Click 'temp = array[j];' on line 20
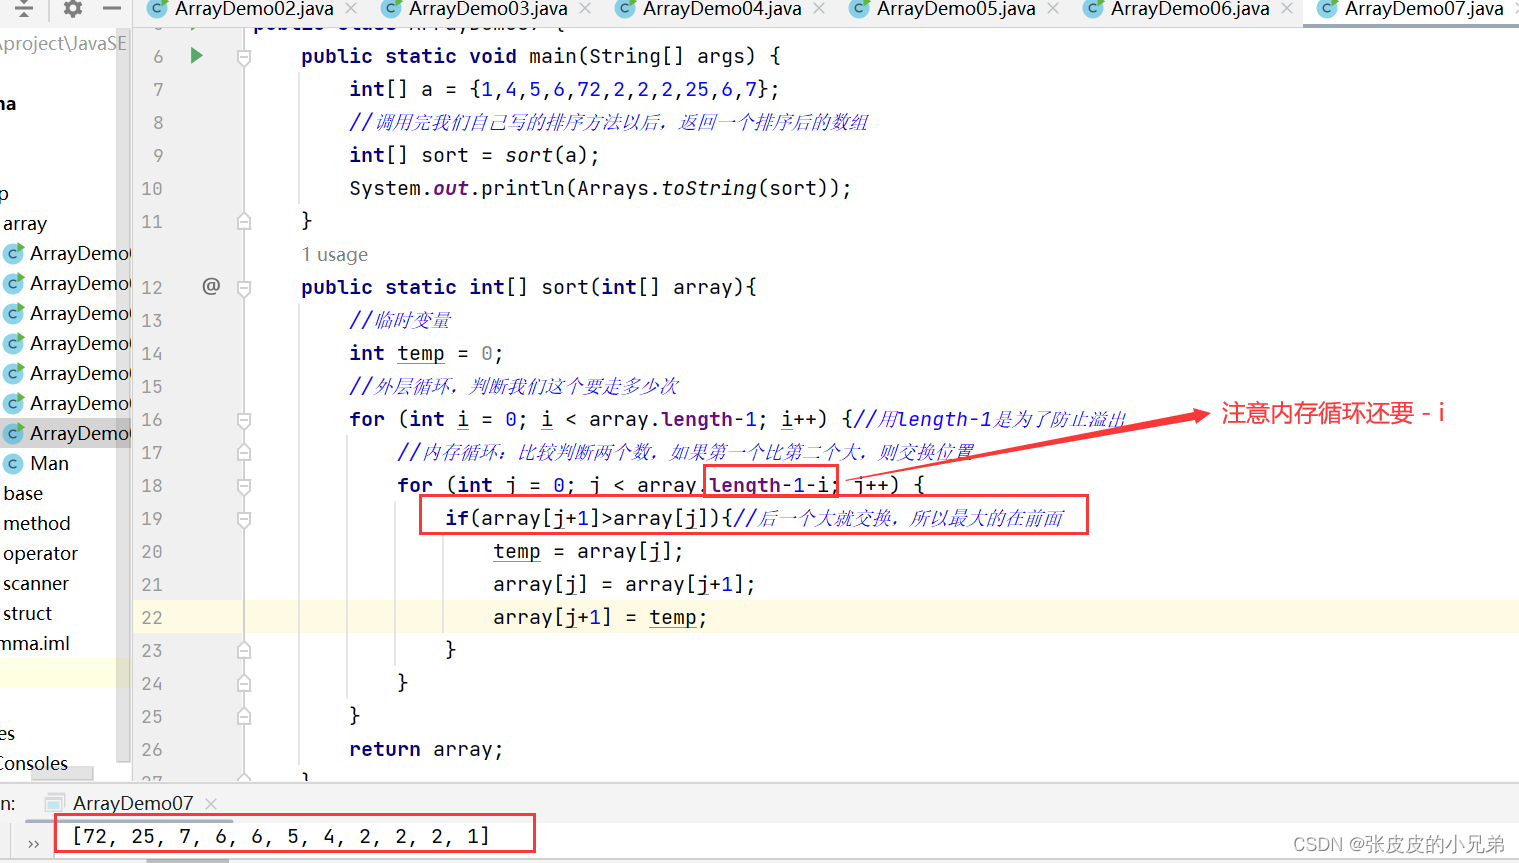Viewport: 1519px width, 863px height. [588, 551]
